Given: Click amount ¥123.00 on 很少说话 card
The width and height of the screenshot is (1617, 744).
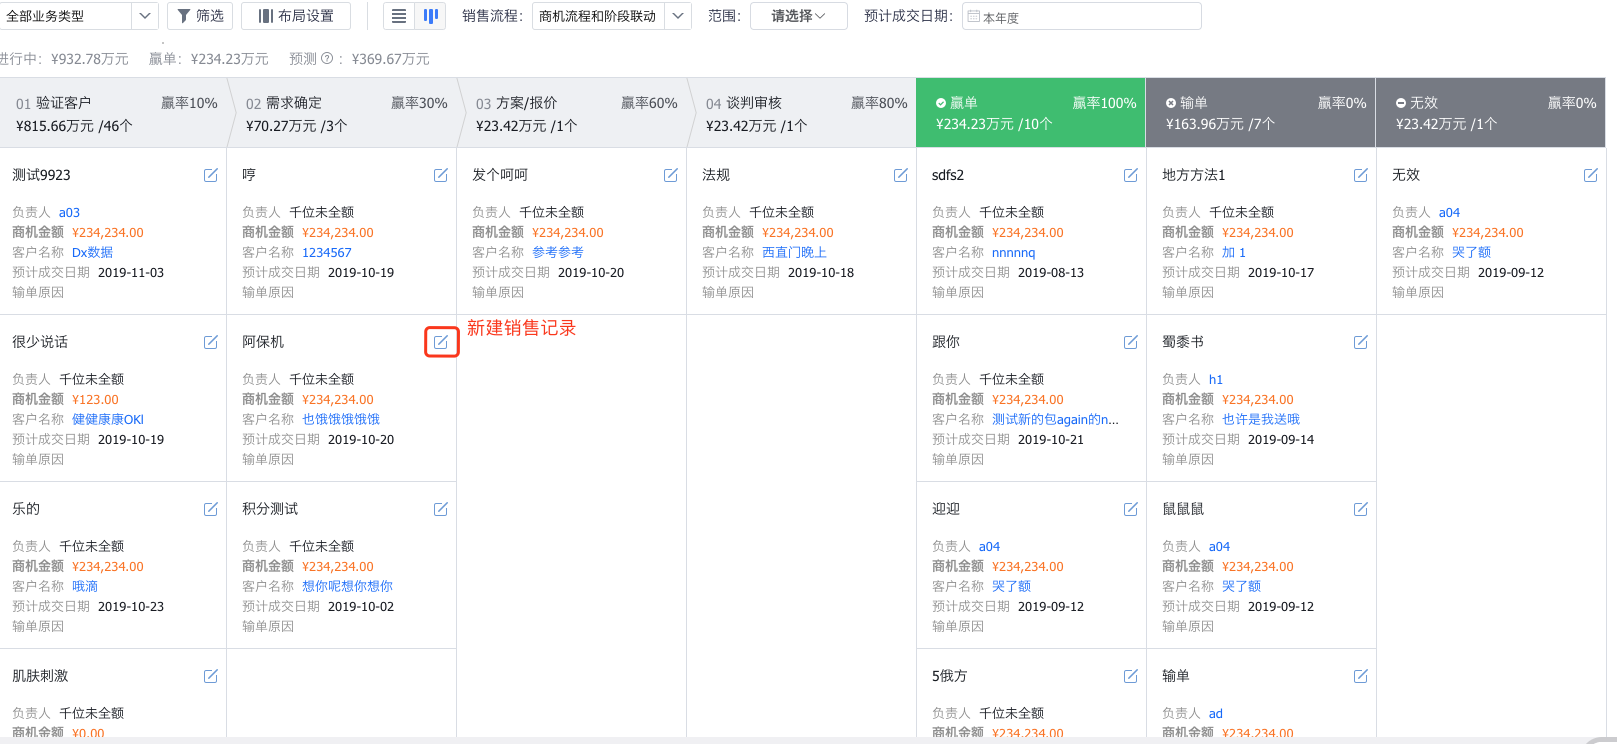Looking at the screenshot, I should pos(95,400).
